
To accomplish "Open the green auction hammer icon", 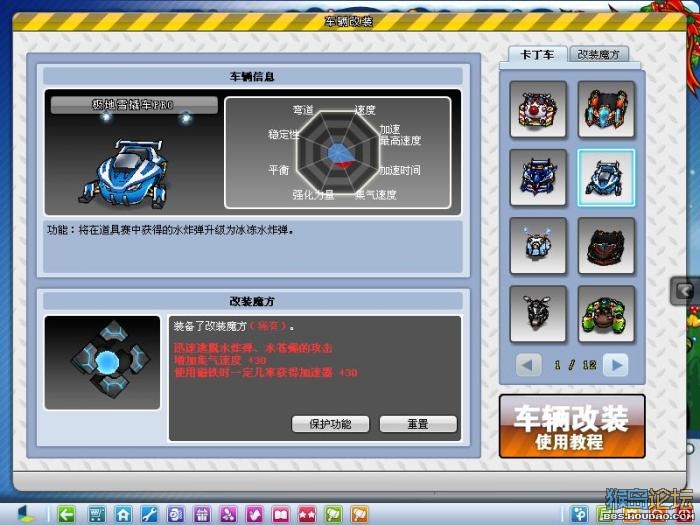I will point(333,515).
